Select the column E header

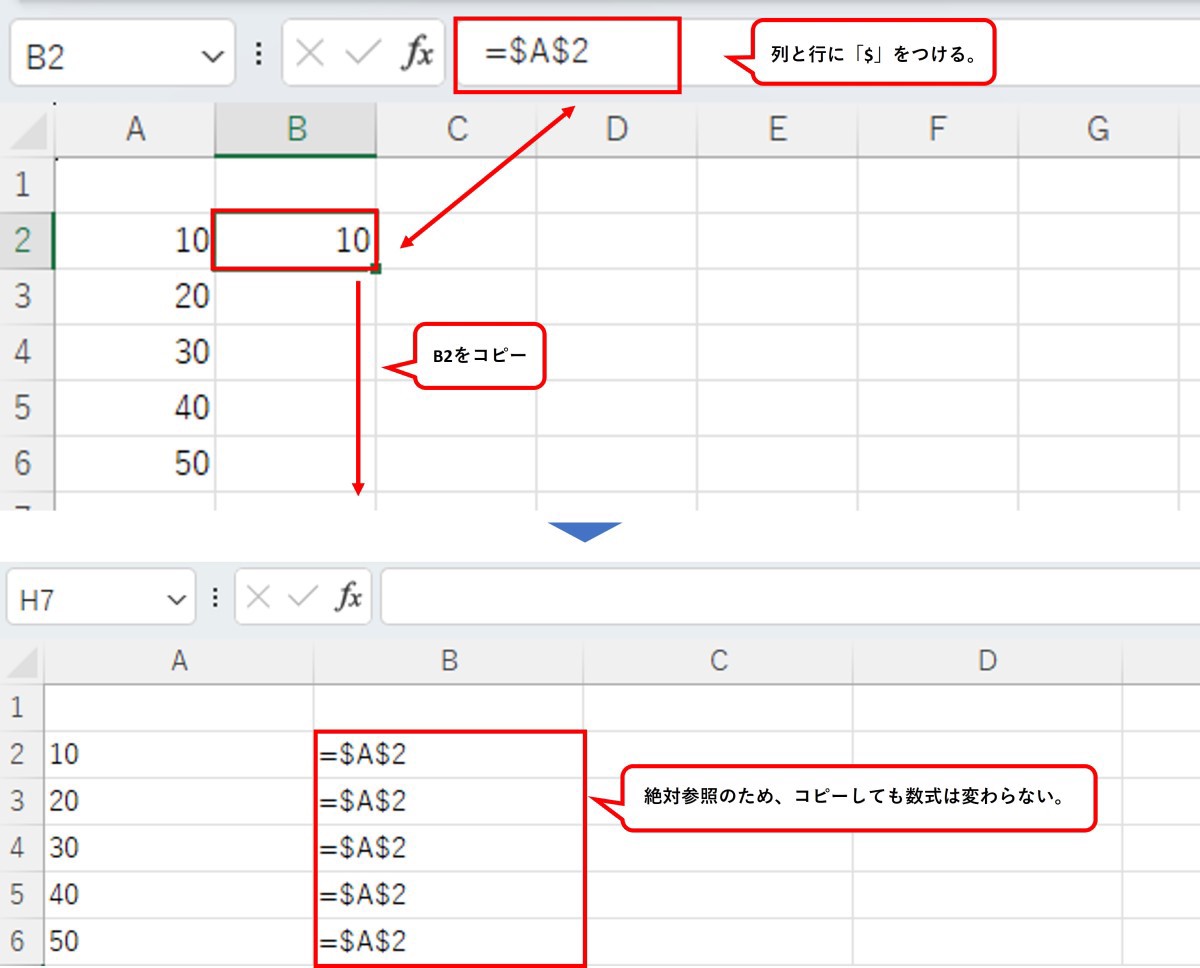click(x=776, y=129)
